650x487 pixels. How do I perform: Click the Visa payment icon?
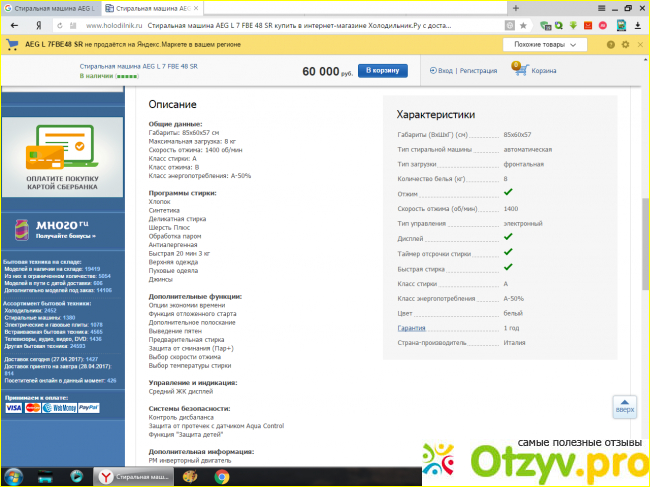pos(14,408)
